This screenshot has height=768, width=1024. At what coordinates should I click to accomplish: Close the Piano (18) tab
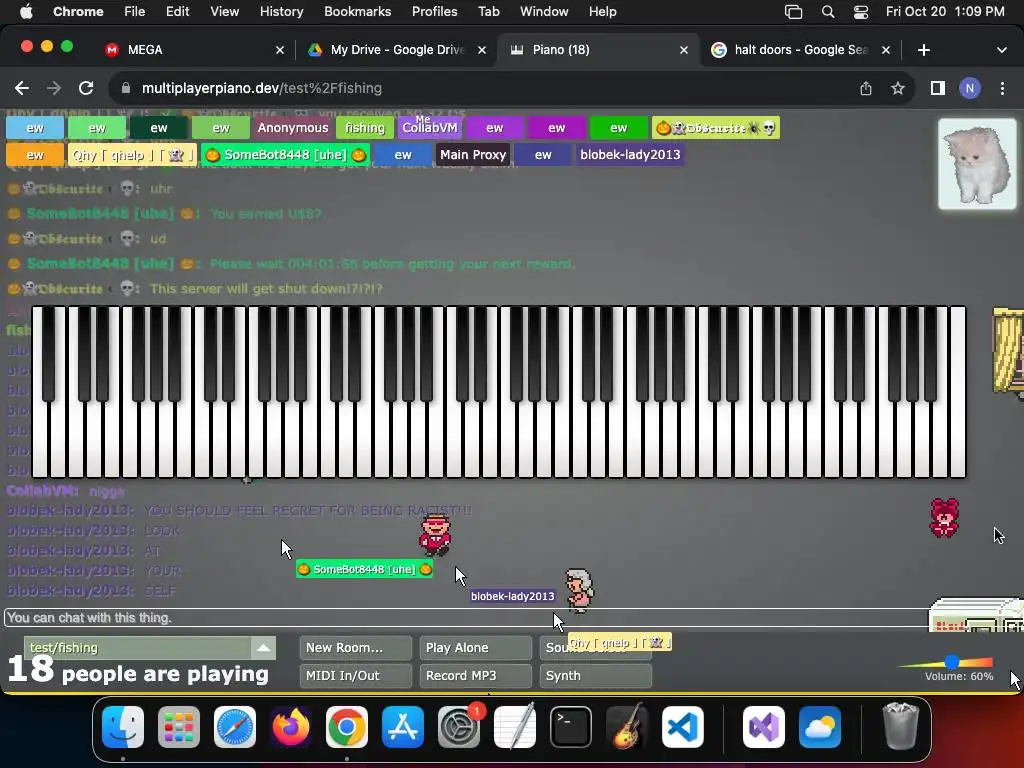(x=684, y=50)
